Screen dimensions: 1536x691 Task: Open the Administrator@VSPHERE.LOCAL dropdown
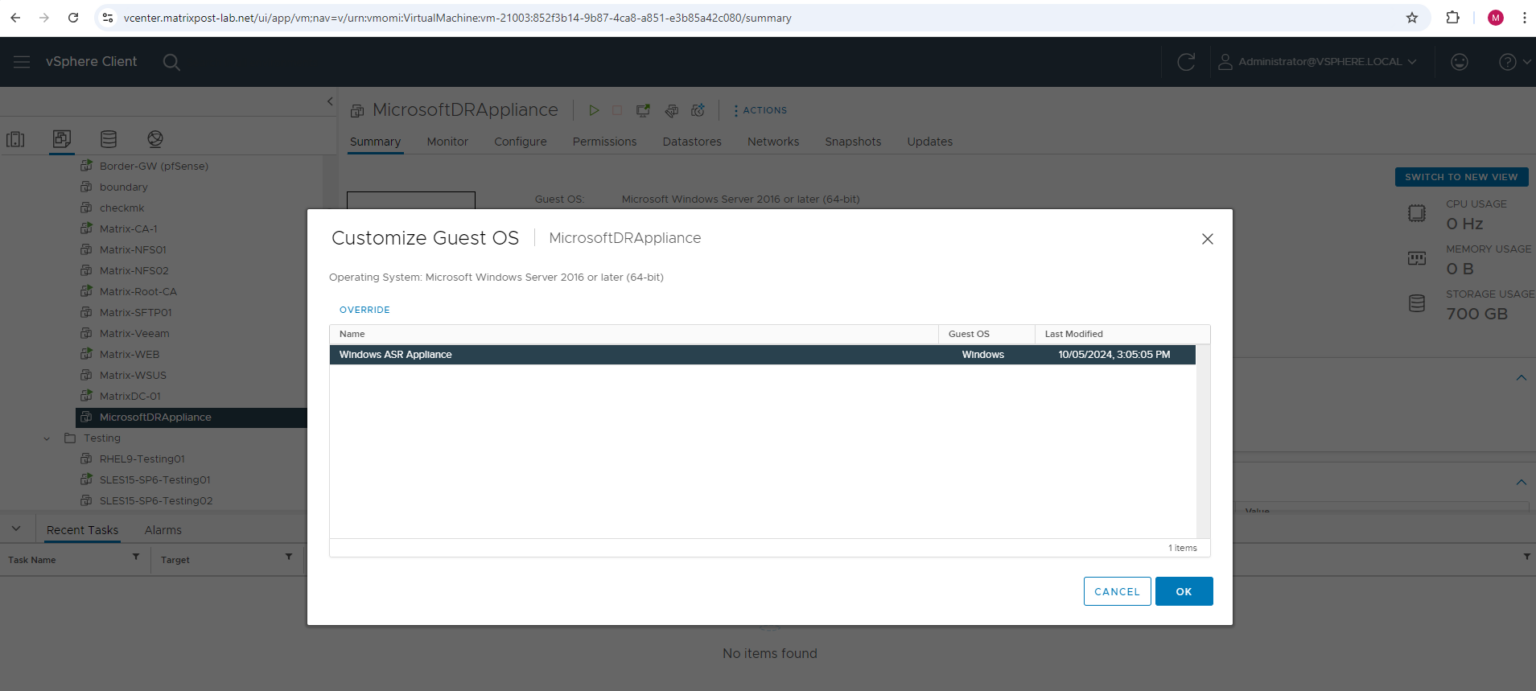click(x=1318, y=62)
